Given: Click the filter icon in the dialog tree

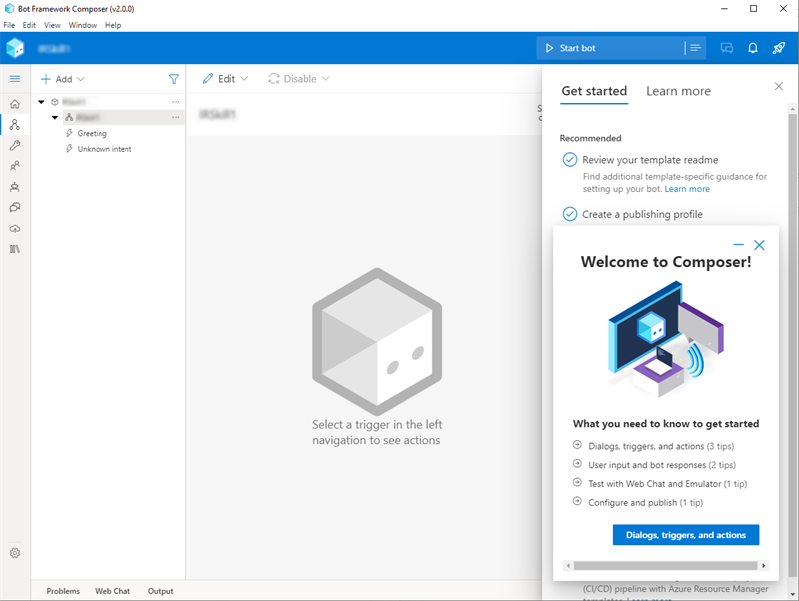Looking at the screenshot, I should coord(174,79).
